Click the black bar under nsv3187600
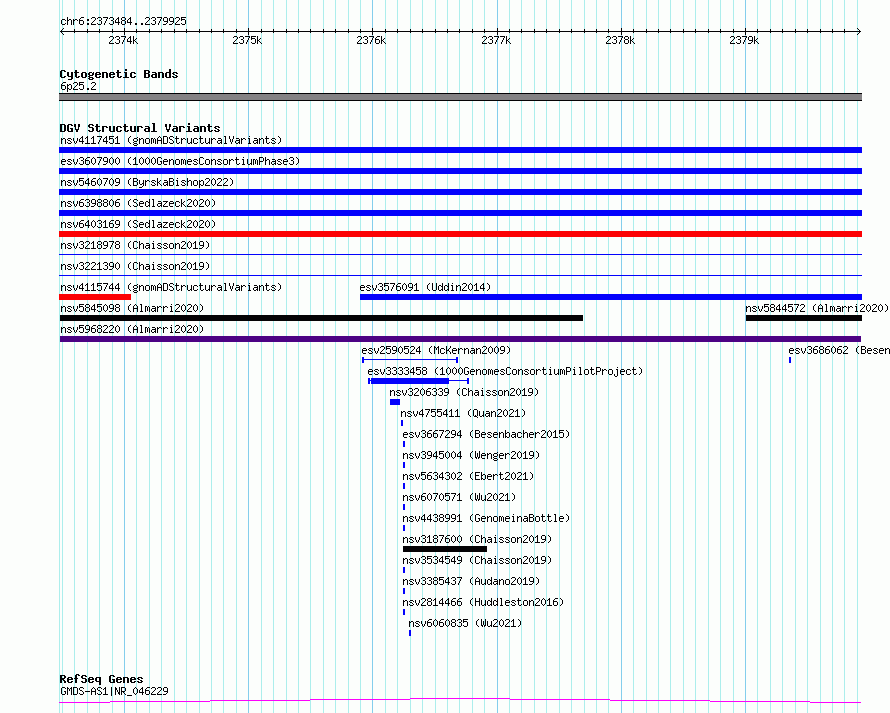The width and height of the screenshot is (890, 713). tap(445, 549)
